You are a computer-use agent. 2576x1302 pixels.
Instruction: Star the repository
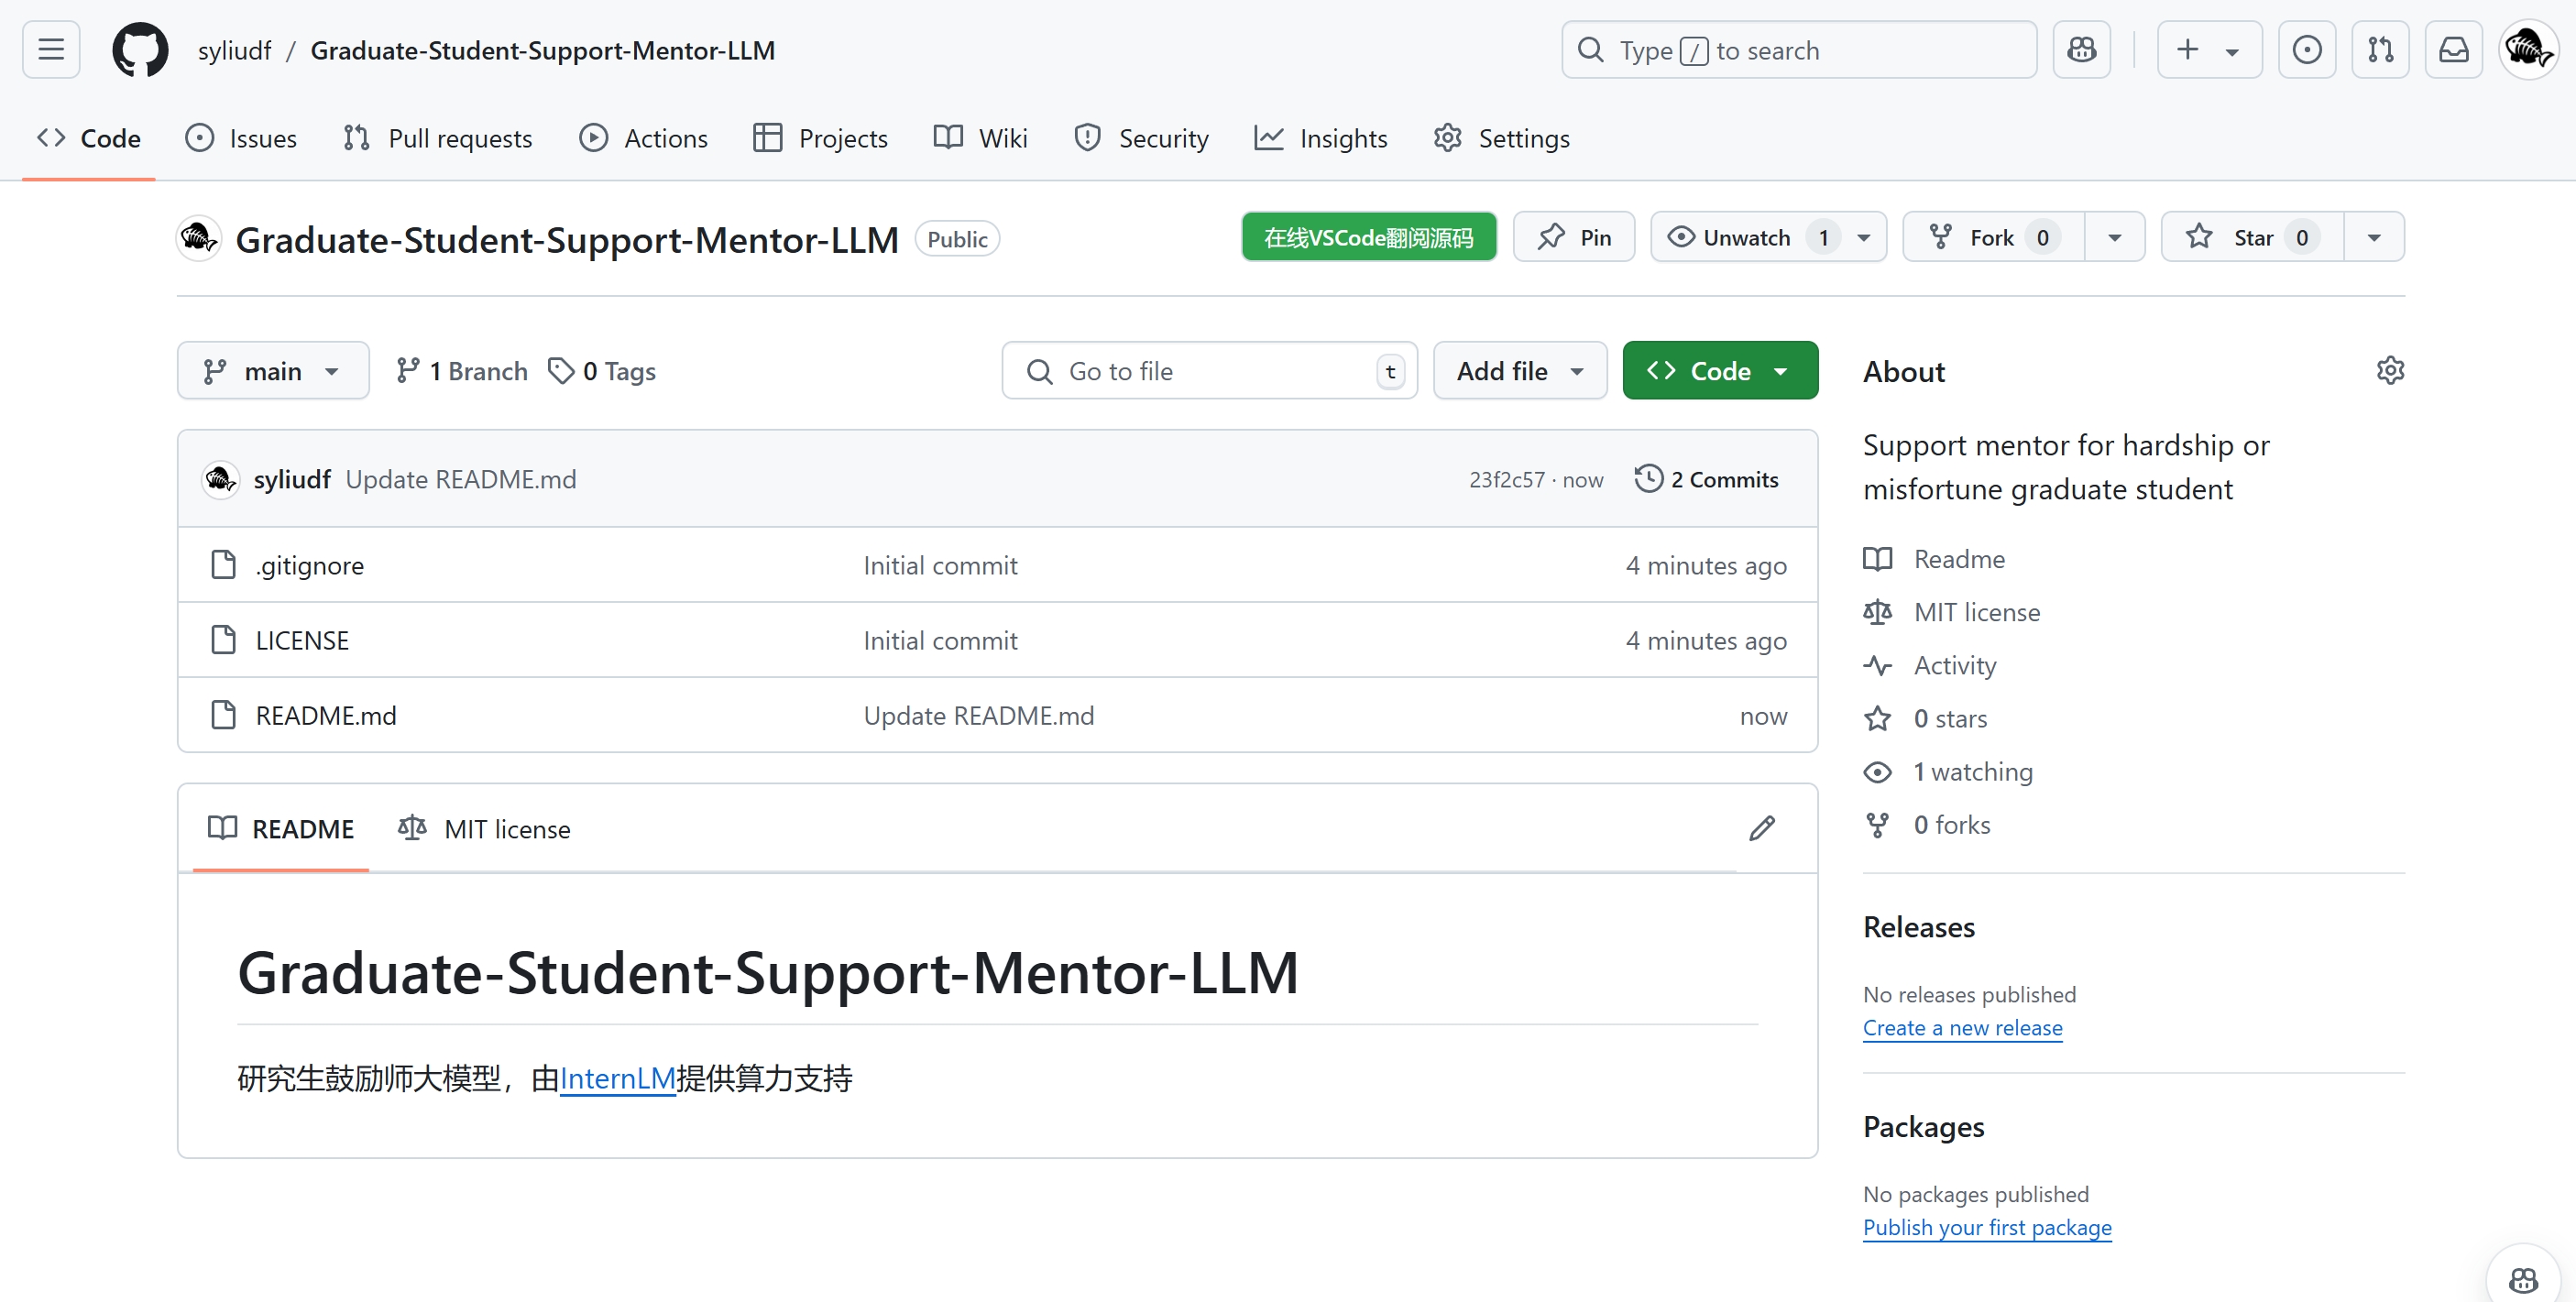[2252, 237]
